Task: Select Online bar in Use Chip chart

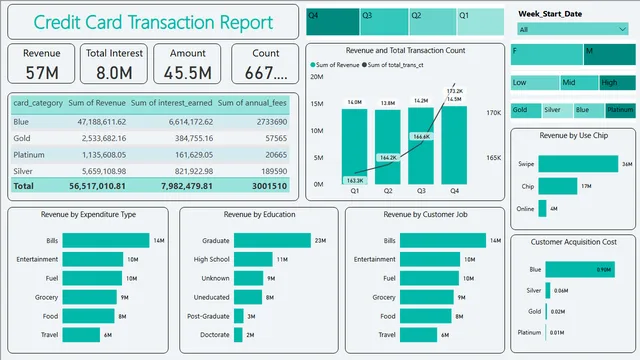Action: click(x=542, y=208)
